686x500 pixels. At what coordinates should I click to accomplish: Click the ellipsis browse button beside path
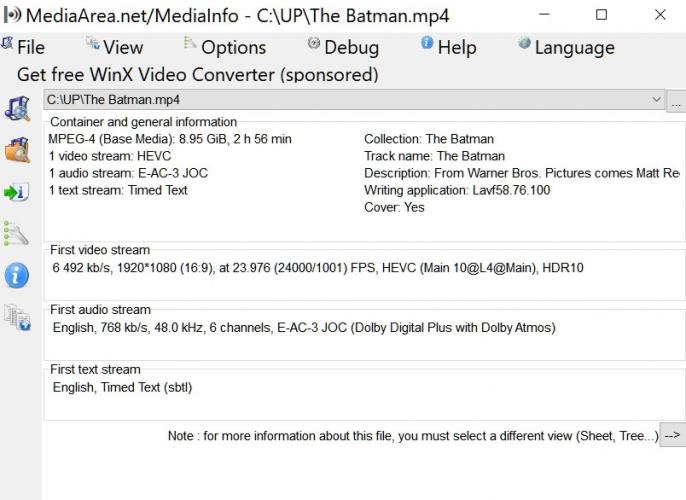pos(676,101)
